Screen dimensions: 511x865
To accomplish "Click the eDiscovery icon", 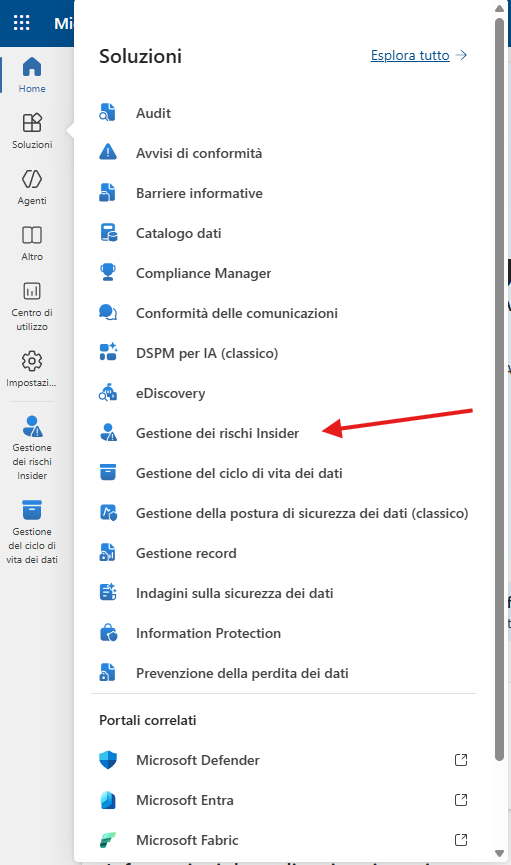I will click(108, 392).
